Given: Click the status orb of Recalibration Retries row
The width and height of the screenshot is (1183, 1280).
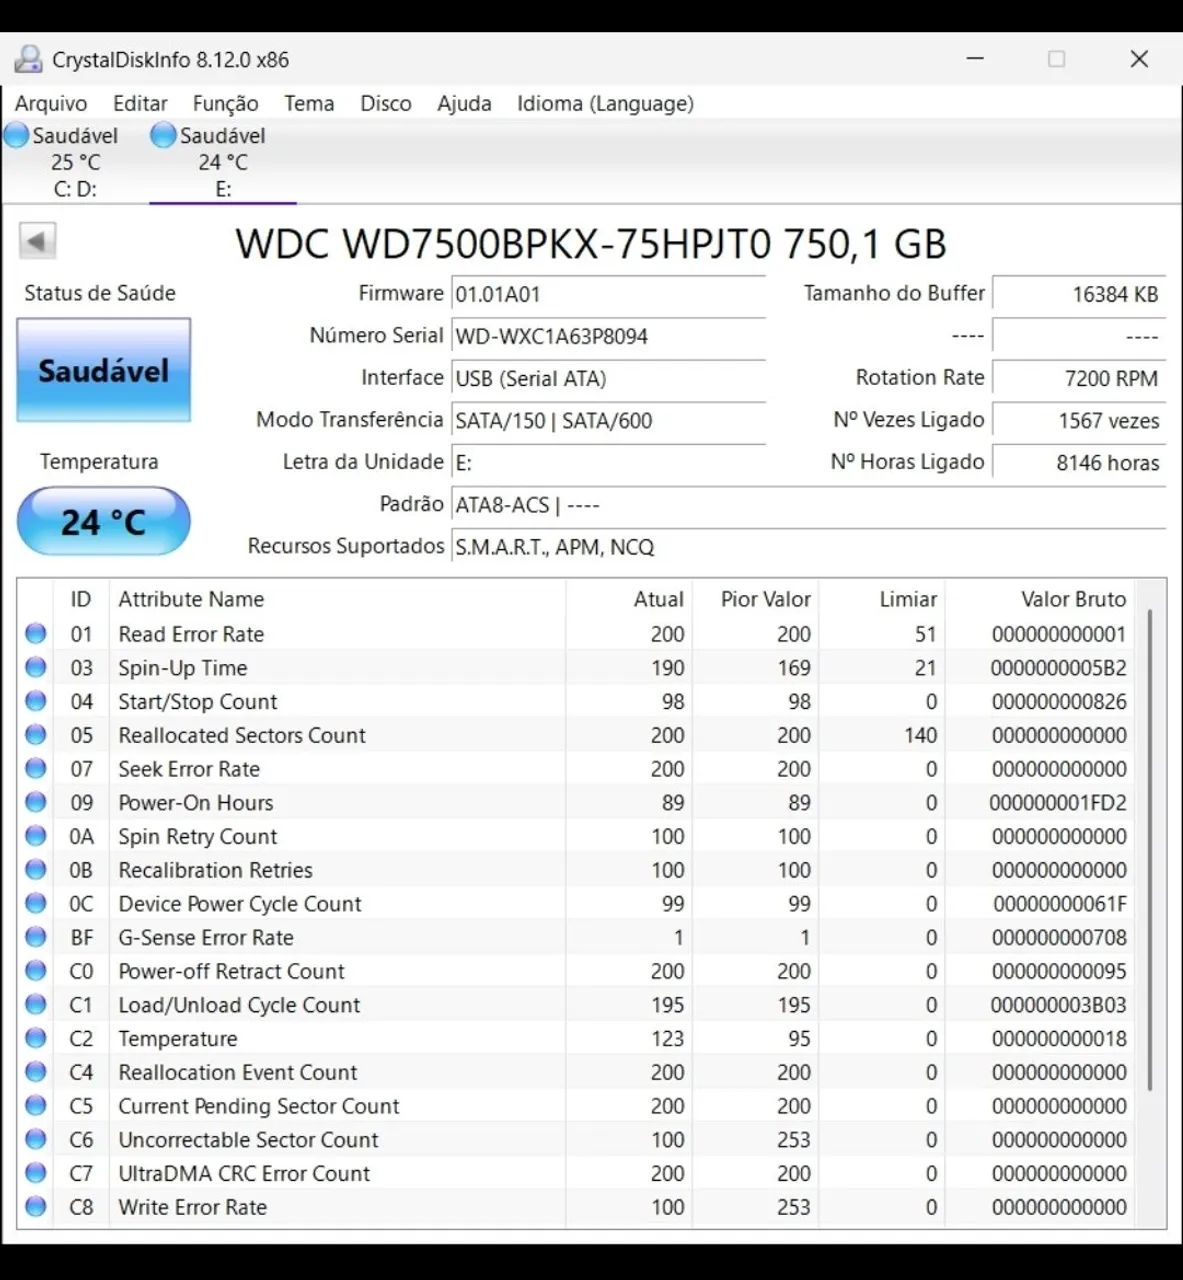Looking at the screenshot, I should 36,870.
